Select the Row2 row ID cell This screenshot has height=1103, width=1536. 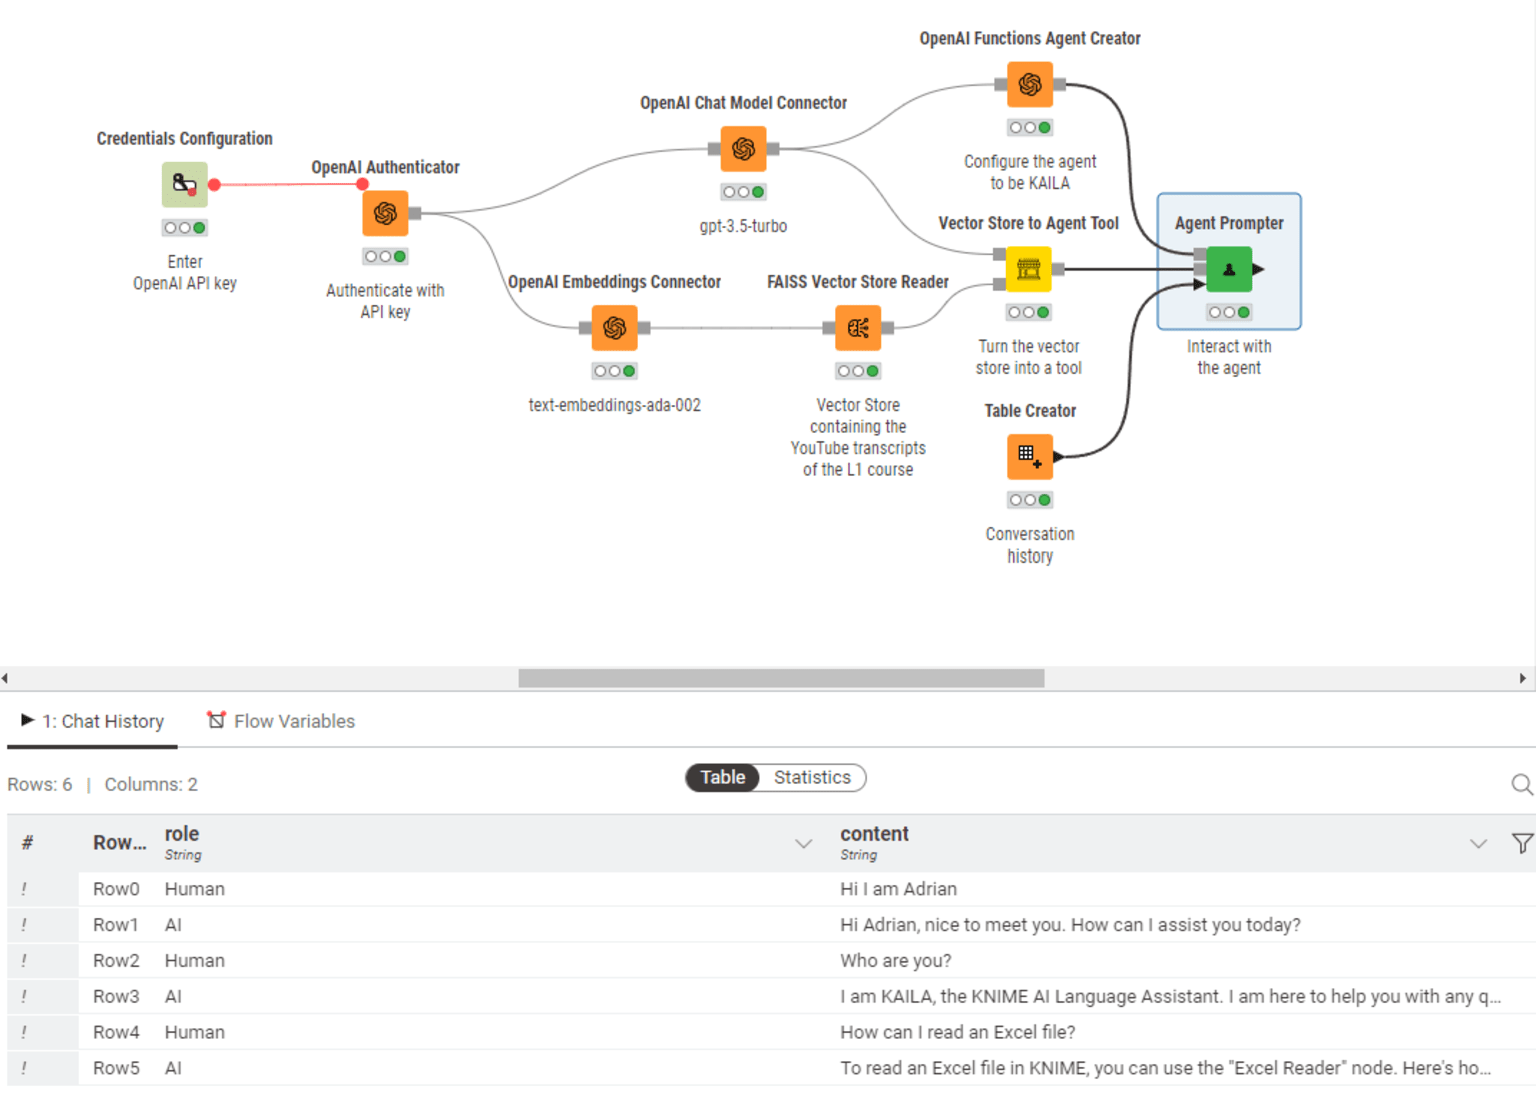pos(116,961)
